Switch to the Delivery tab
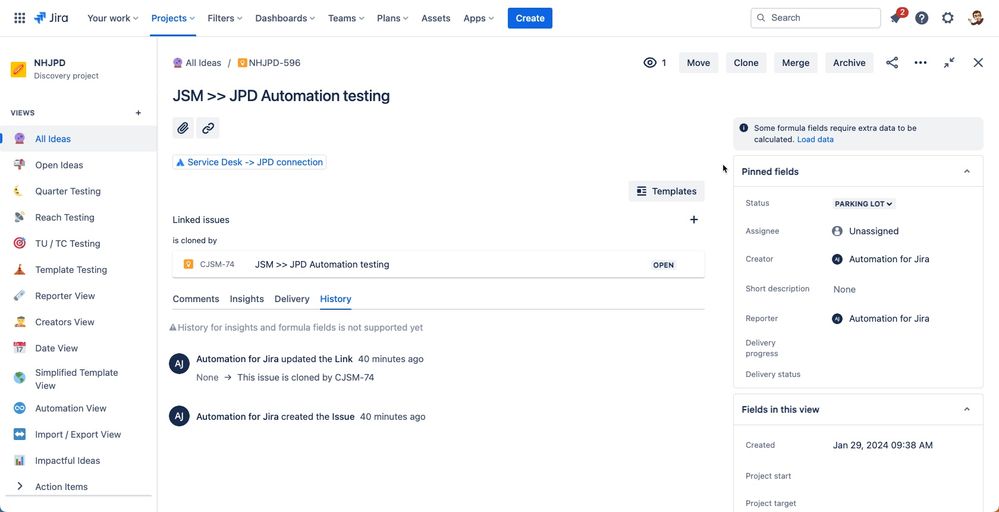This screenshot has height=512, width=999. point(292,299)
